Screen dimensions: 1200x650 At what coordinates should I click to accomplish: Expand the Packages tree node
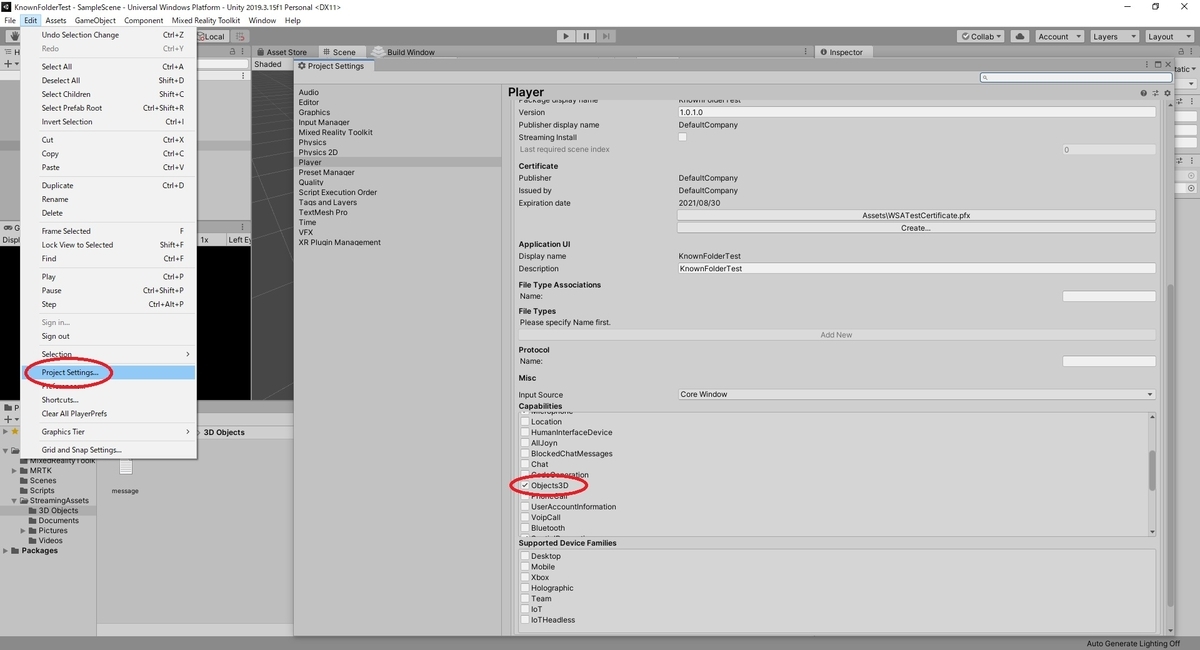pyautogui.click(x=6, y=551)
